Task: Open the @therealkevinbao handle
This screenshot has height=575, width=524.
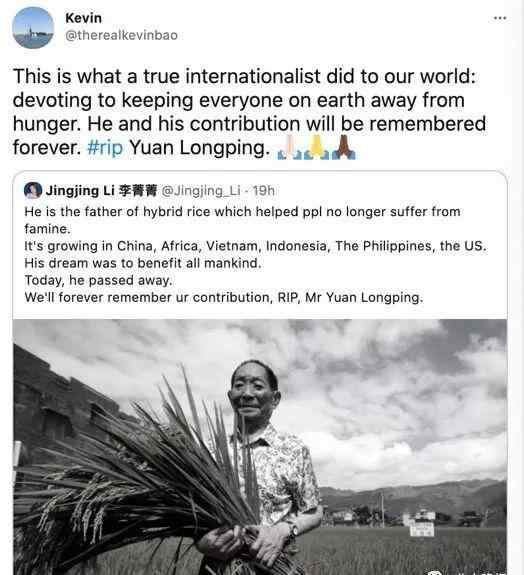Action: [121, 35]
